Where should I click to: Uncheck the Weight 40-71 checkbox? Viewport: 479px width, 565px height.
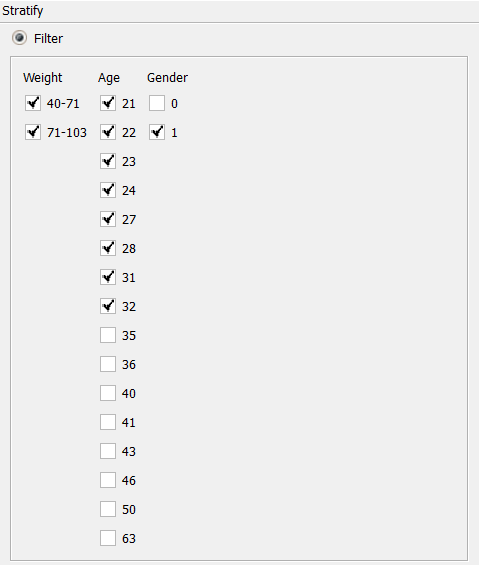[33, 103]
